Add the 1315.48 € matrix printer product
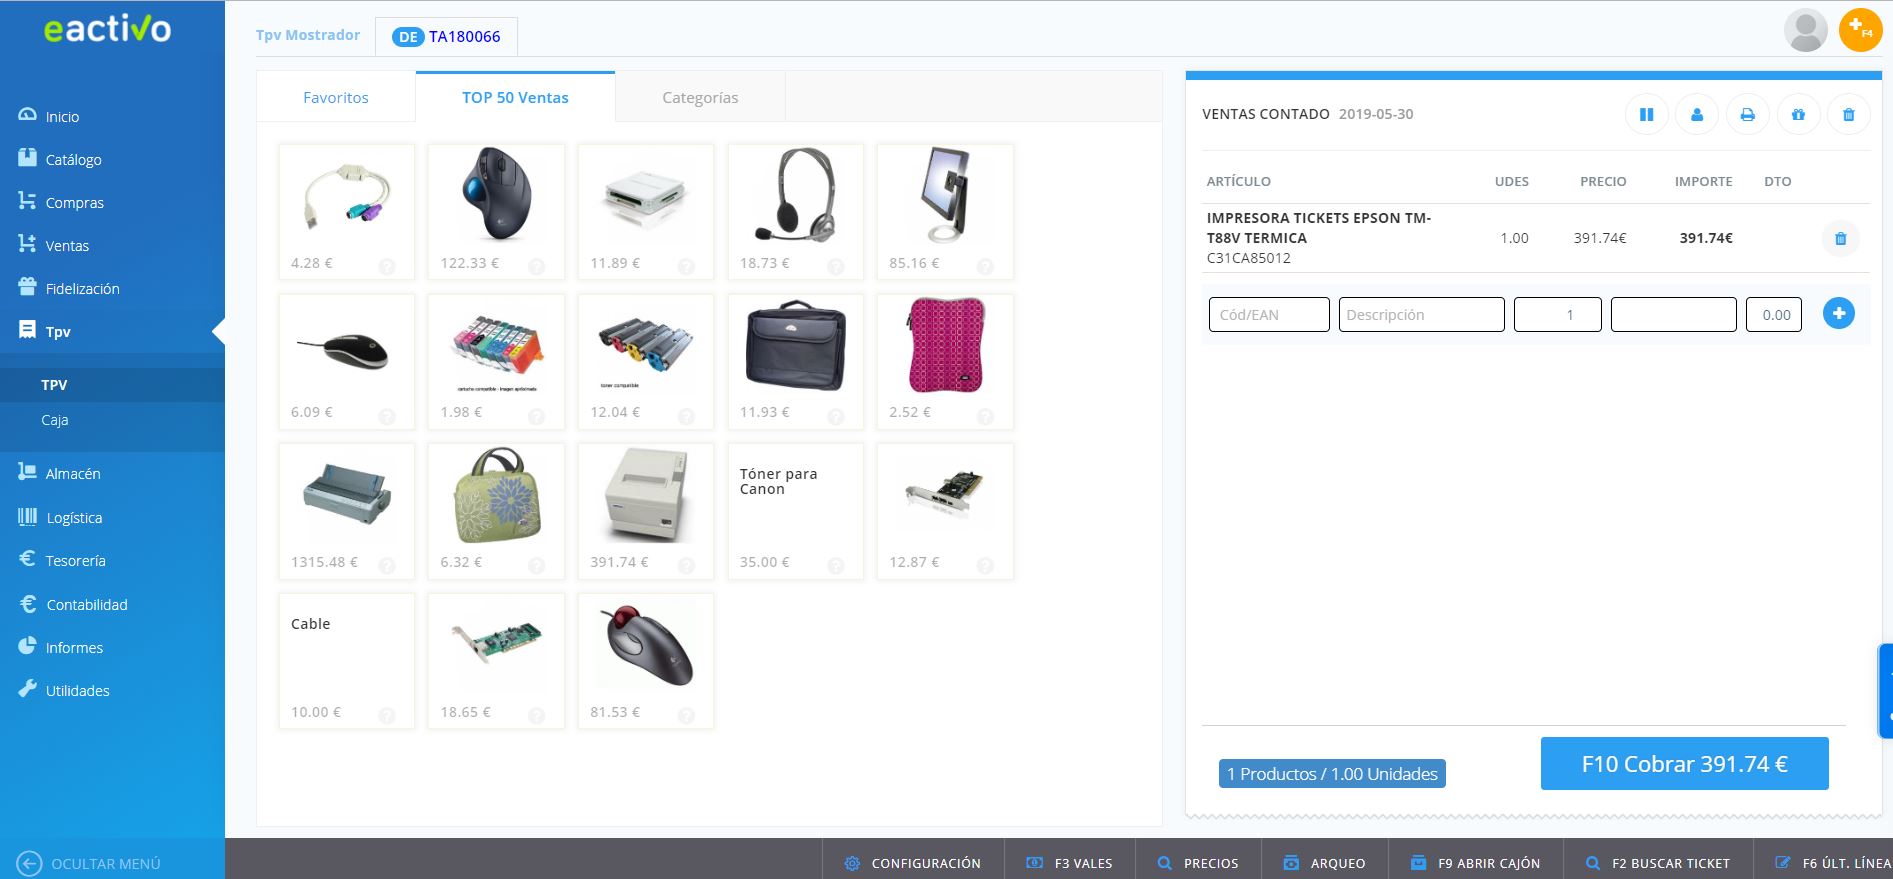This screenshot has width=1893, height=879. (x=346, y=511)
